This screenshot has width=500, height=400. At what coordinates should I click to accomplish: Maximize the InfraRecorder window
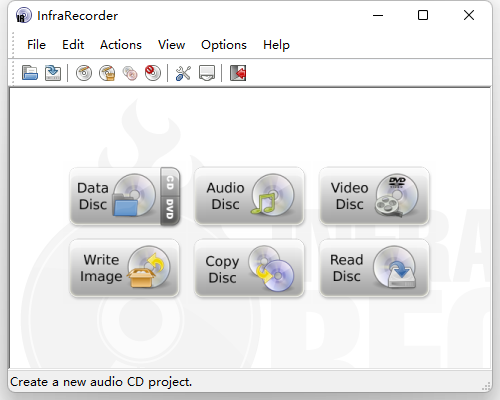423,15
